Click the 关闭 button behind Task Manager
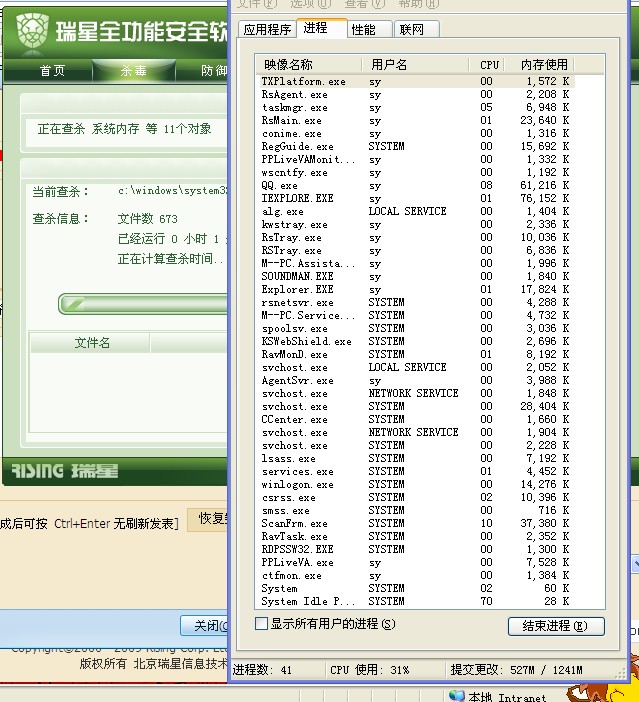639x702 pixels. point(204,625)
